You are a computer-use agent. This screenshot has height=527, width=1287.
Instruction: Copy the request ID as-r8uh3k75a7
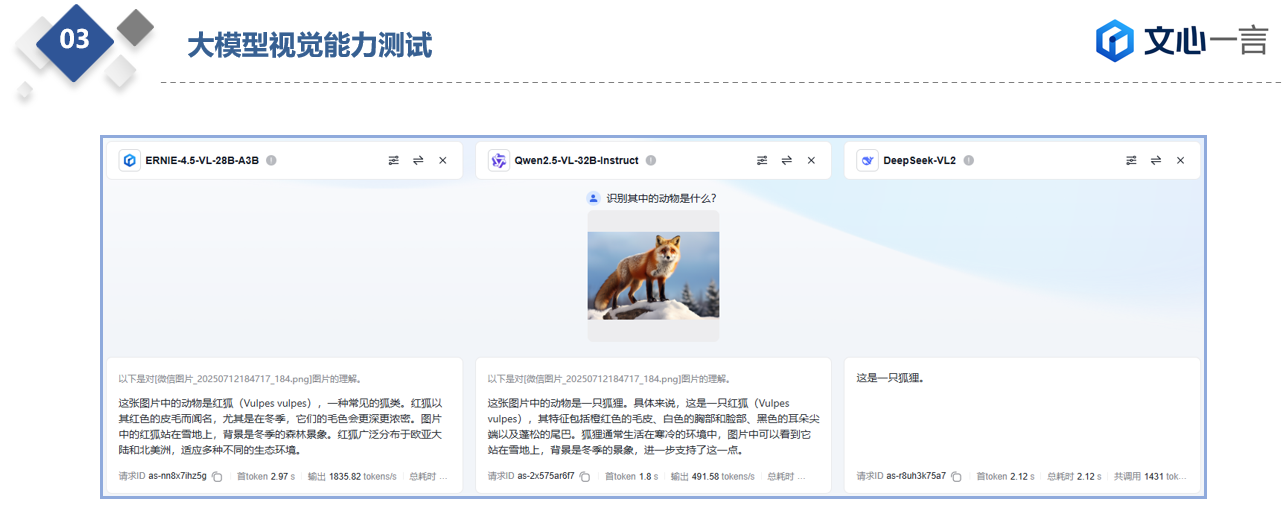pyautogui.click(x=956, y=477)
